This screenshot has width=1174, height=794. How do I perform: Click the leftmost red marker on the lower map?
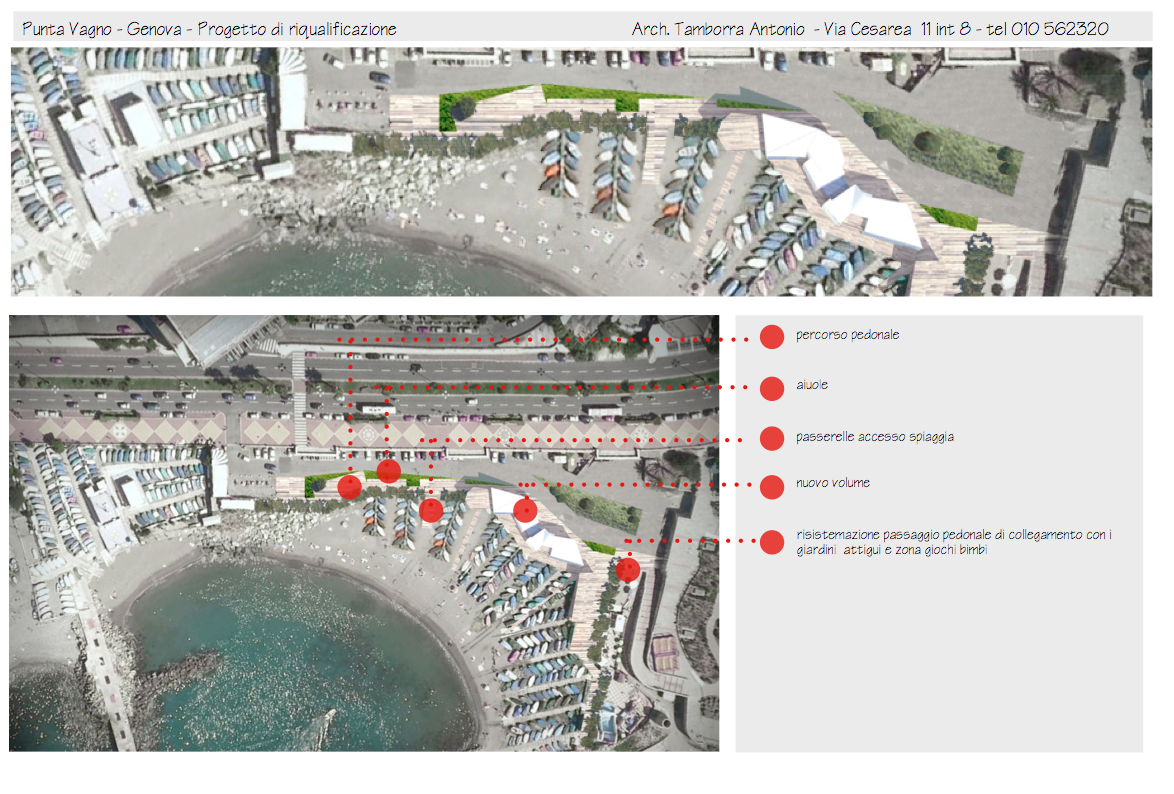click(x=349, y=487)
